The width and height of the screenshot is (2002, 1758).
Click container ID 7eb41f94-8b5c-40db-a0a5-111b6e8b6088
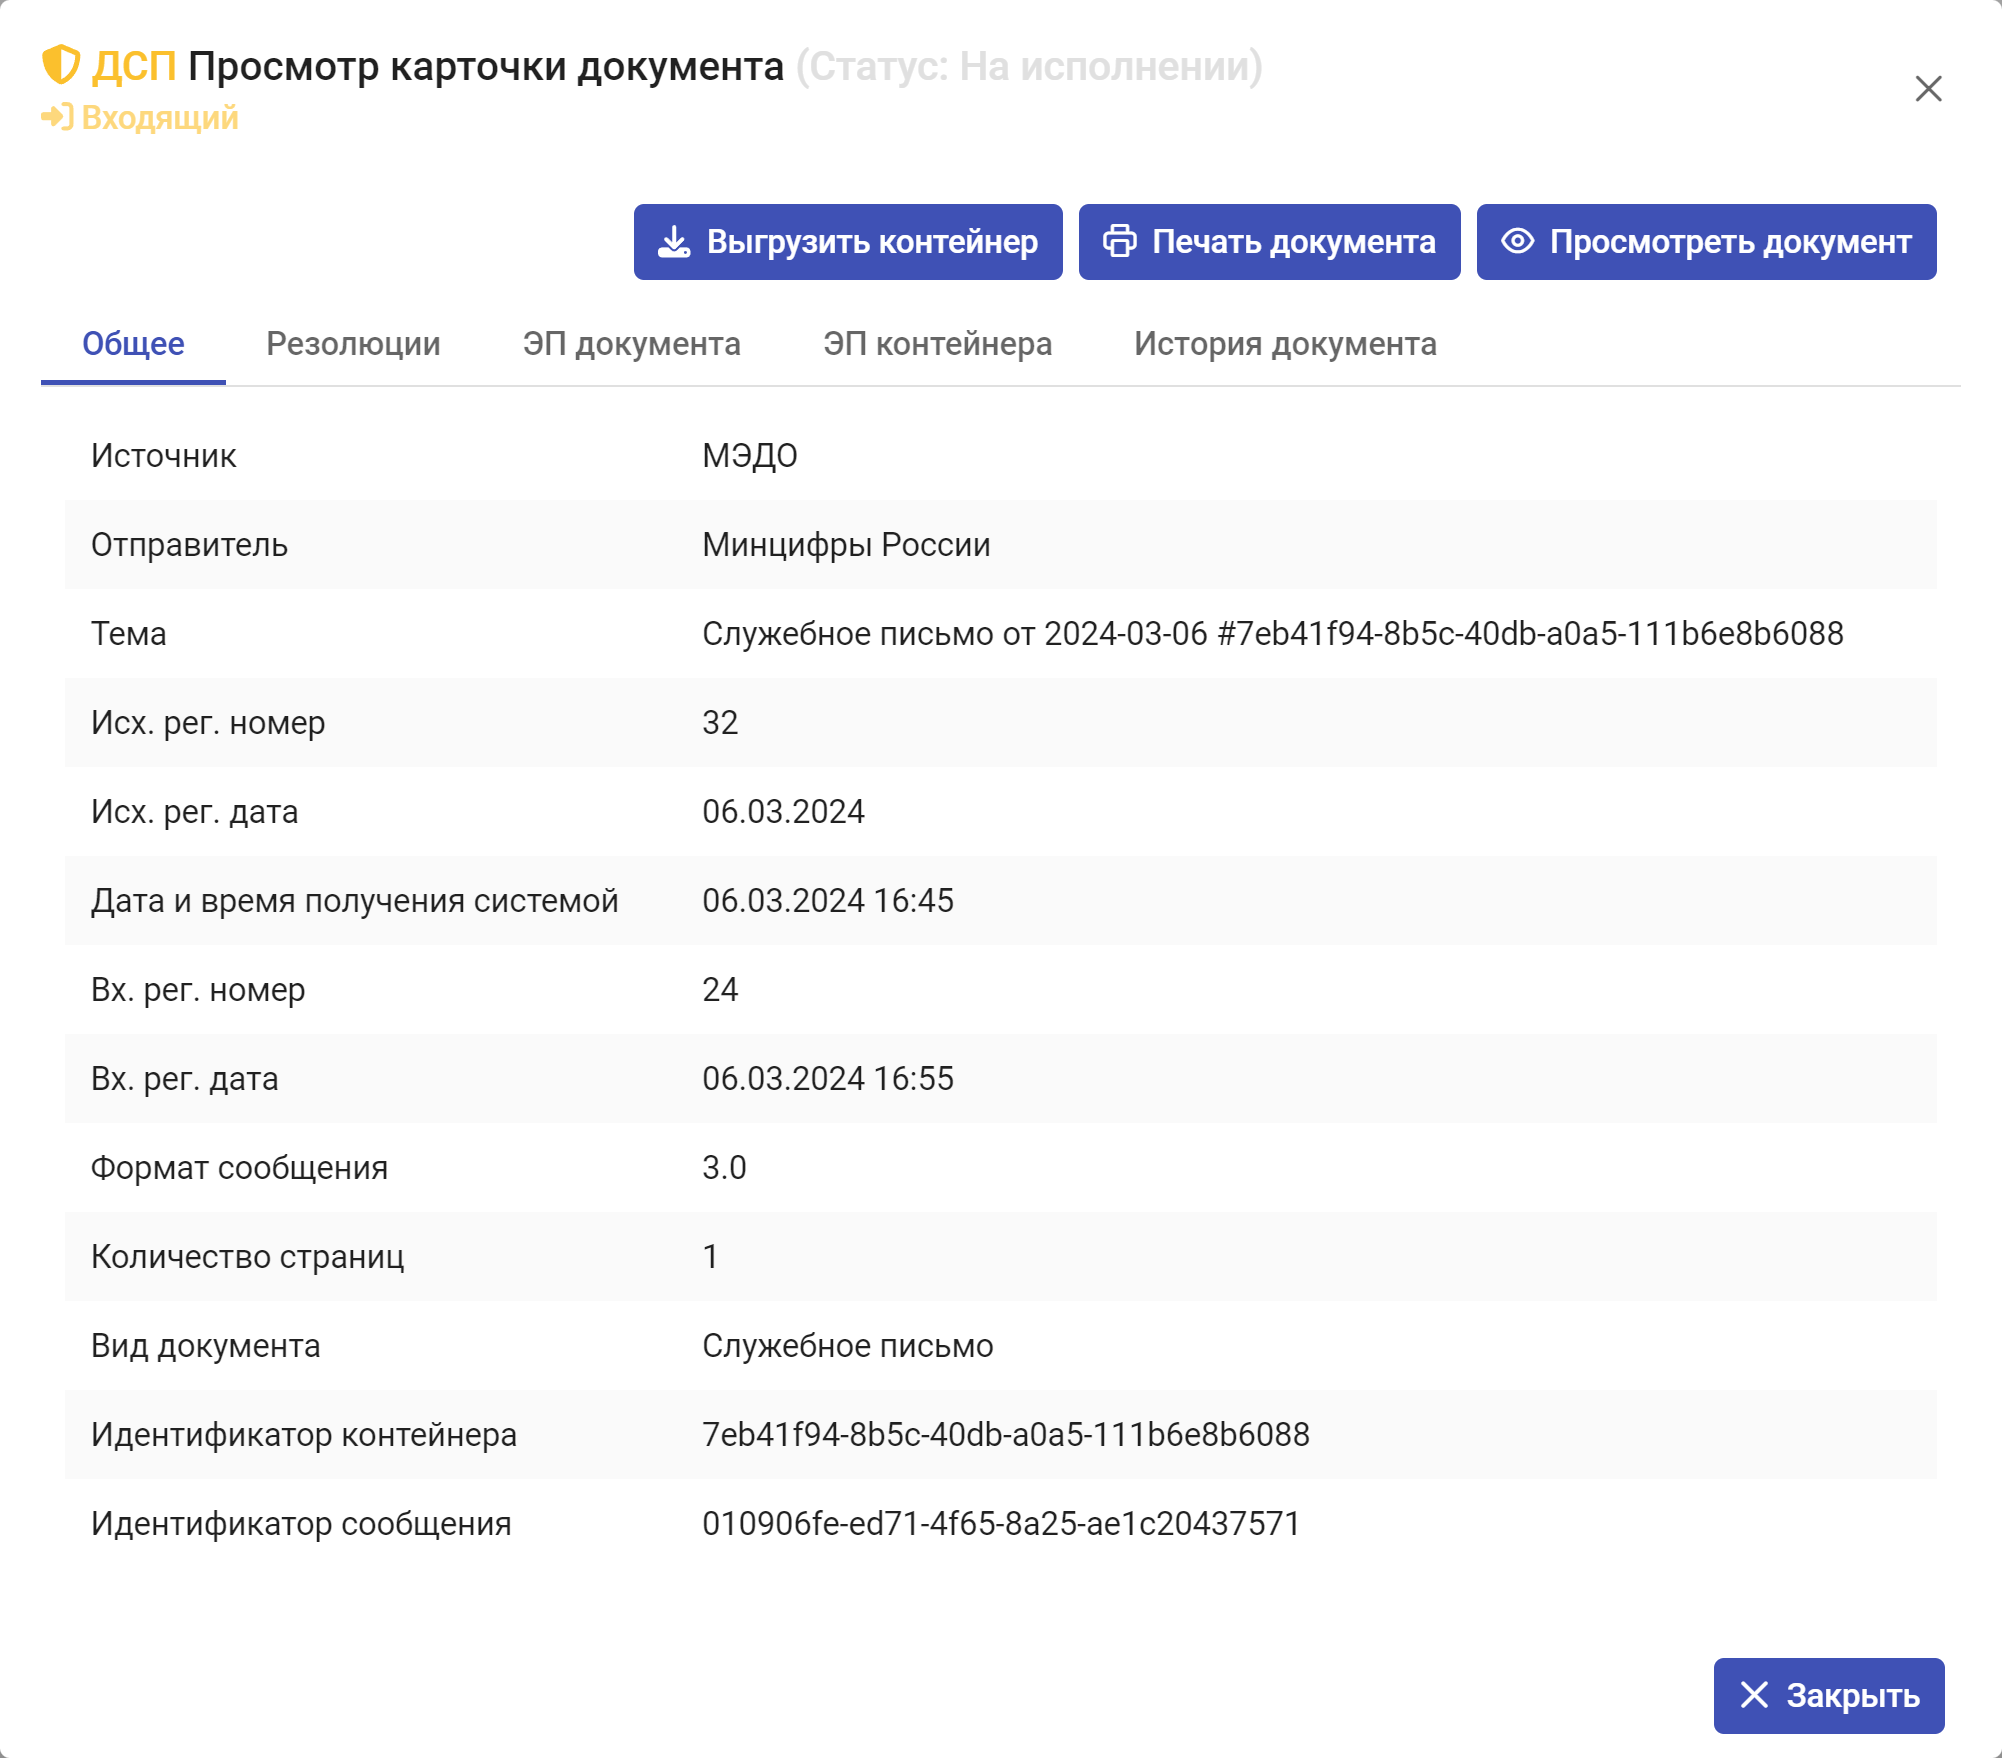pos(1006,1435)
